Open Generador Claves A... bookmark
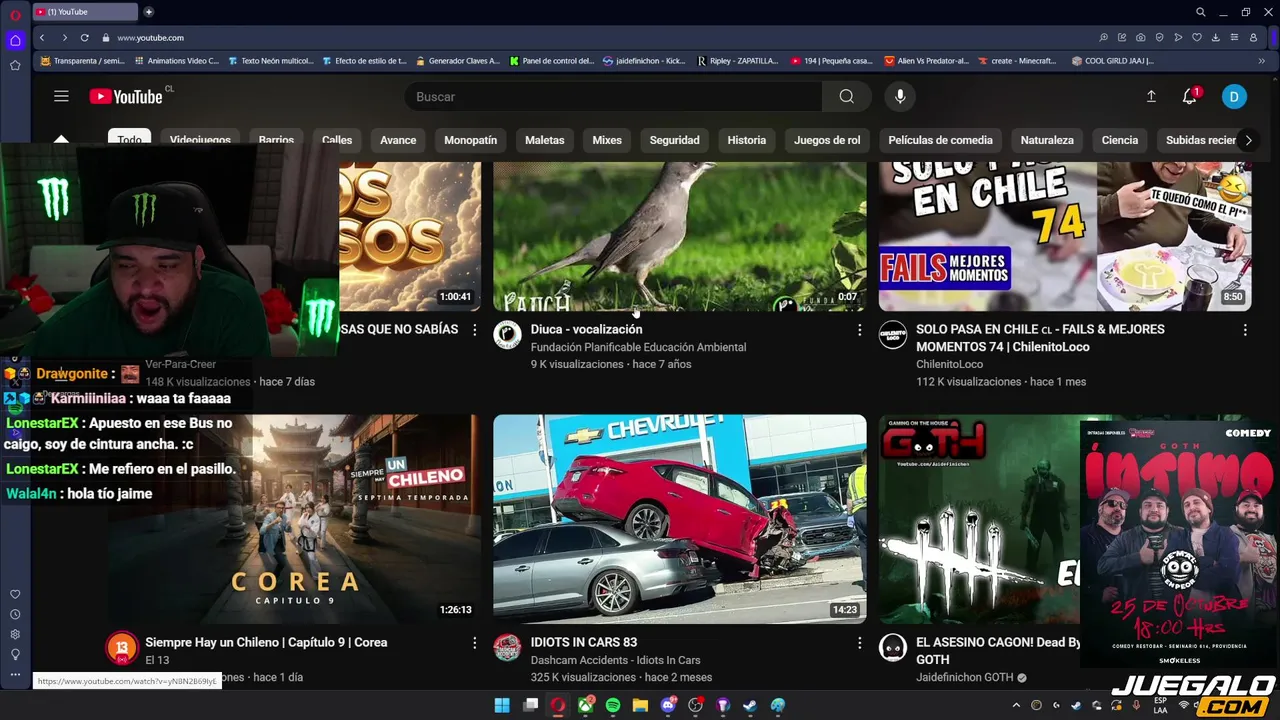The image size is (1280, 720). click(x=457, y=60)
